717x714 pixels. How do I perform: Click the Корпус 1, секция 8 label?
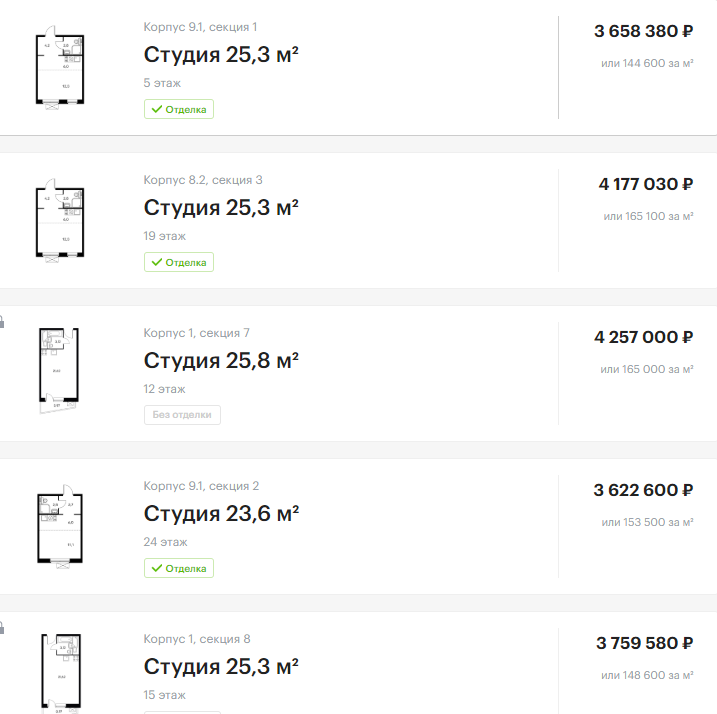pos(197,639)
